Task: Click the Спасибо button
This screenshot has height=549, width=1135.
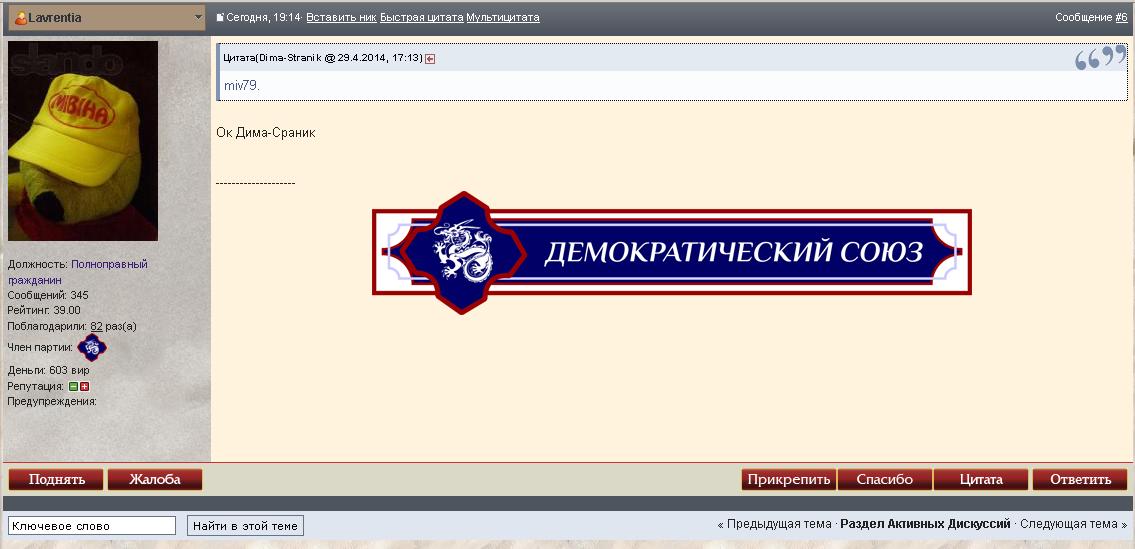Action: click(885, 479)
